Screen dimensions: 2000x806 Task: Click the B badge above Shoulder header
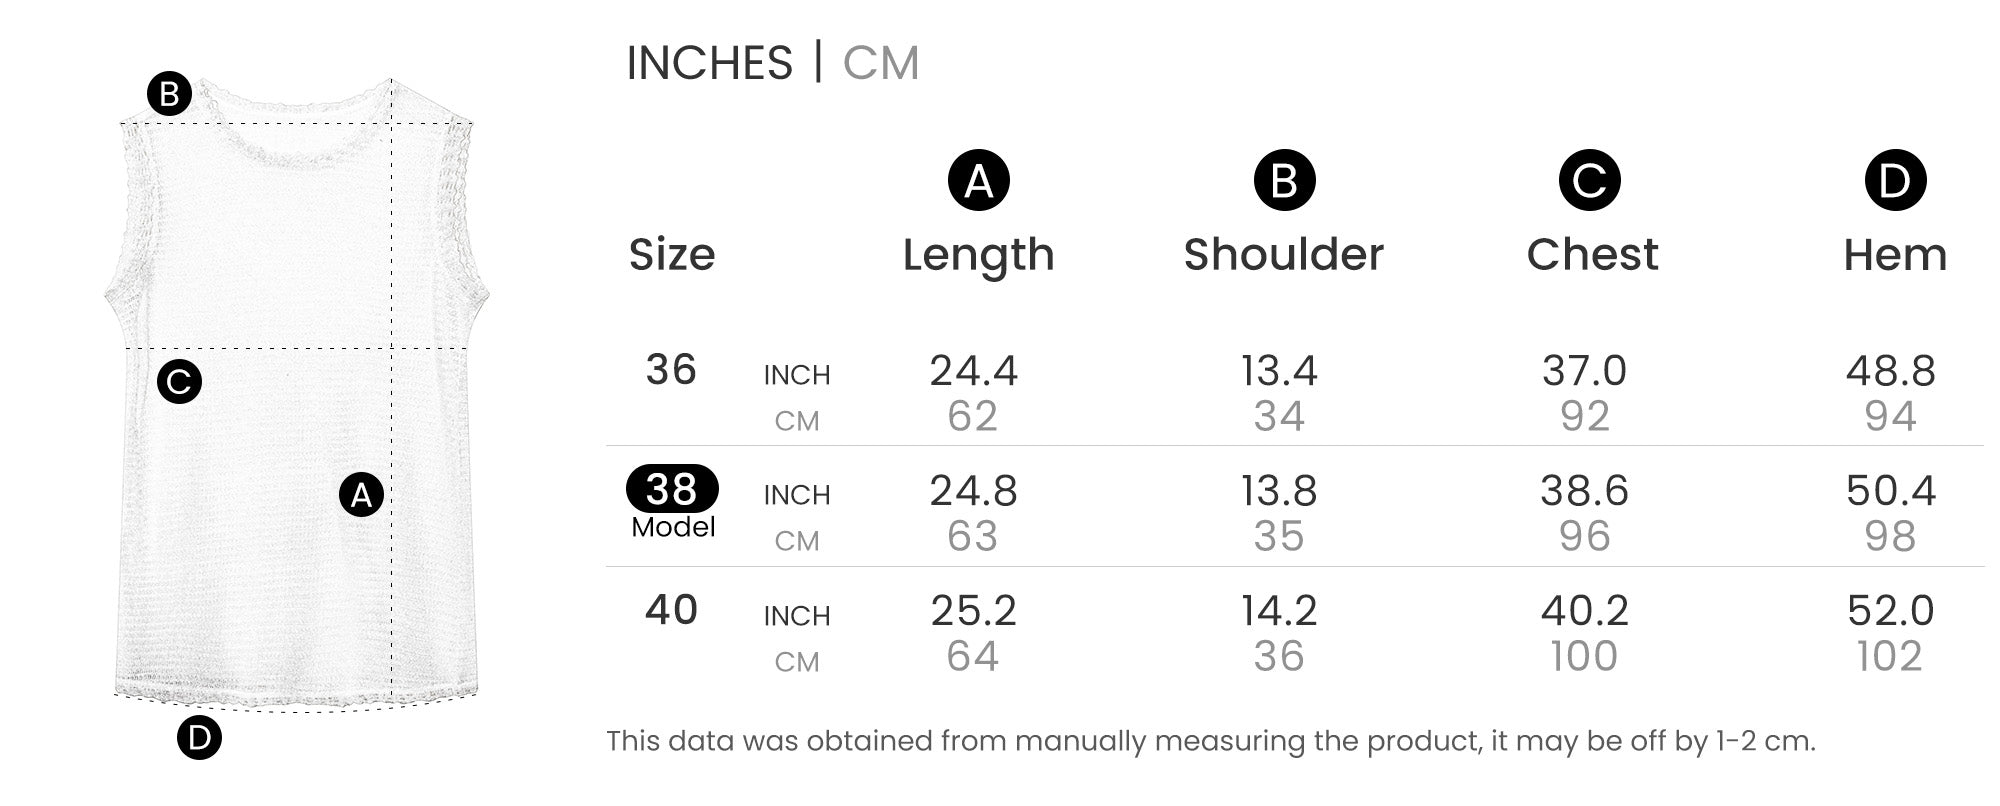click(x=1284, y=181)
